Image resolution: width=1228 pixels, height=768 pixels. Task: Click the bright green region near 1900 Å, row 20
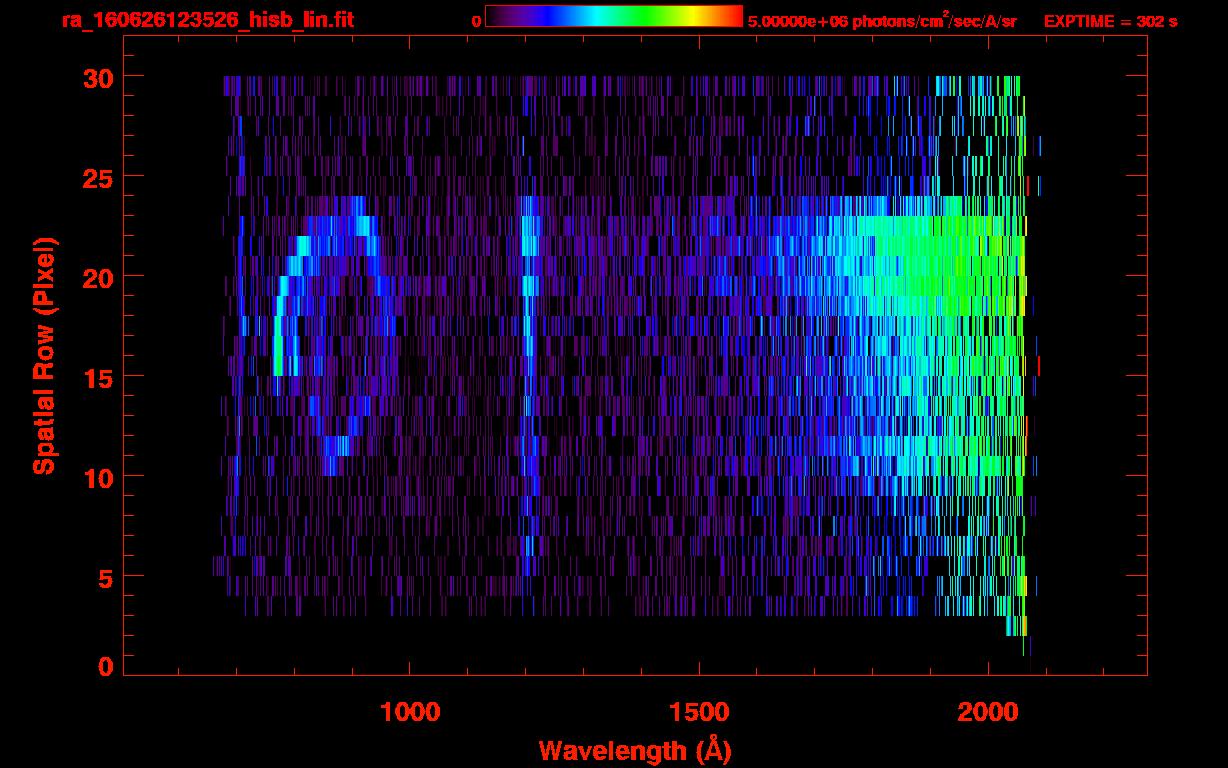pos(930,277)
